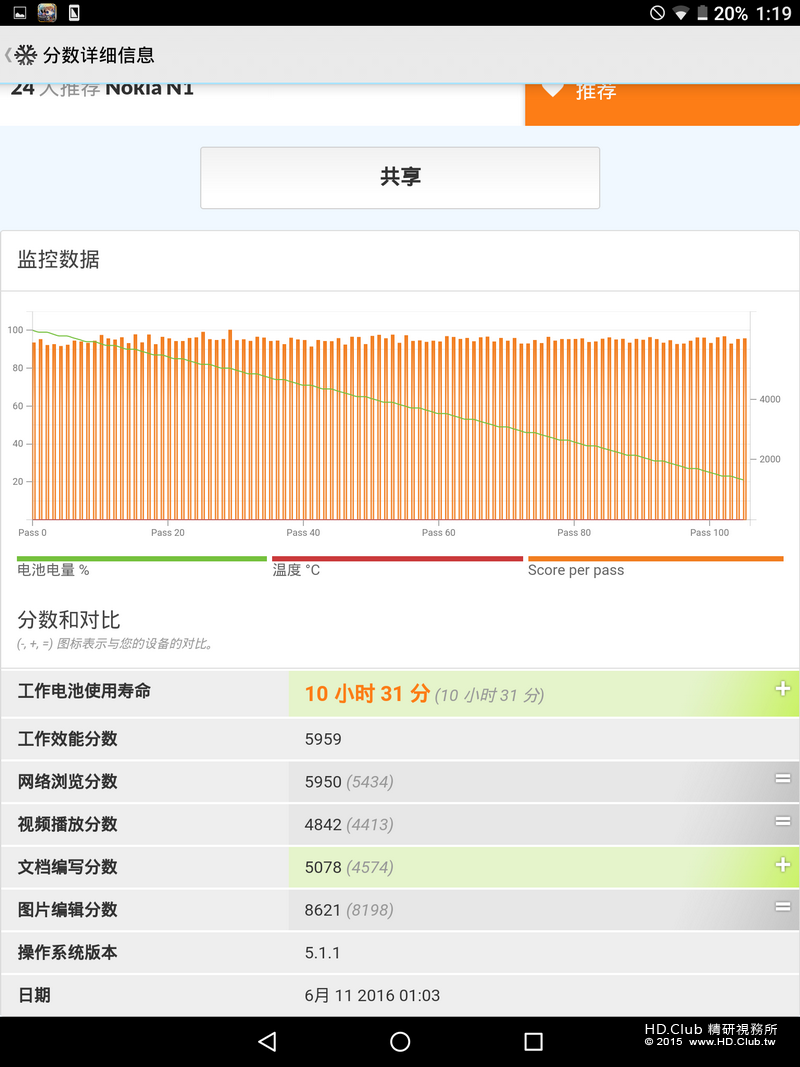The width and height of the screenshot is (800, 1067).
Task: Tap the 共享 share button
Action: click(x=400, y=178)
